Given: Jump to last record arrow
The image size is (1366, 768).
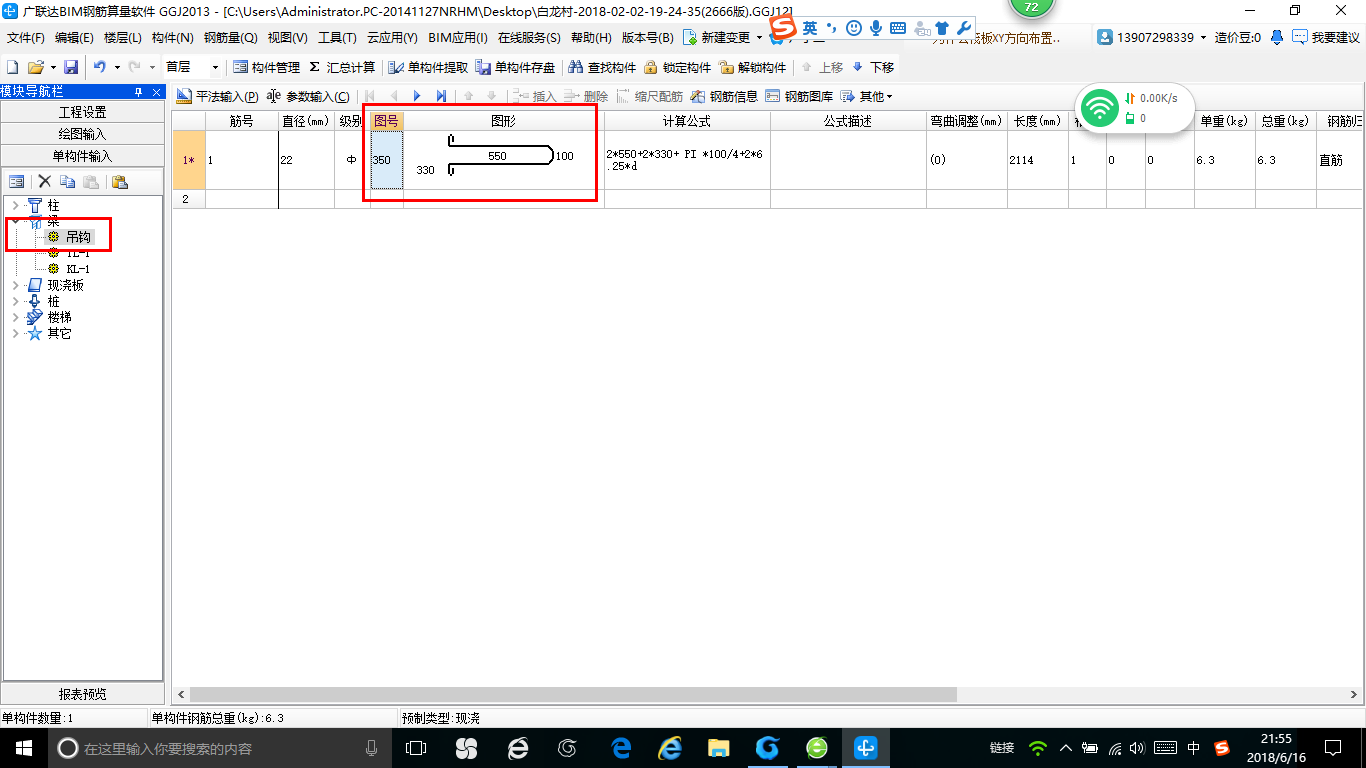Looking at the screenshot, I should pos(441,96).
